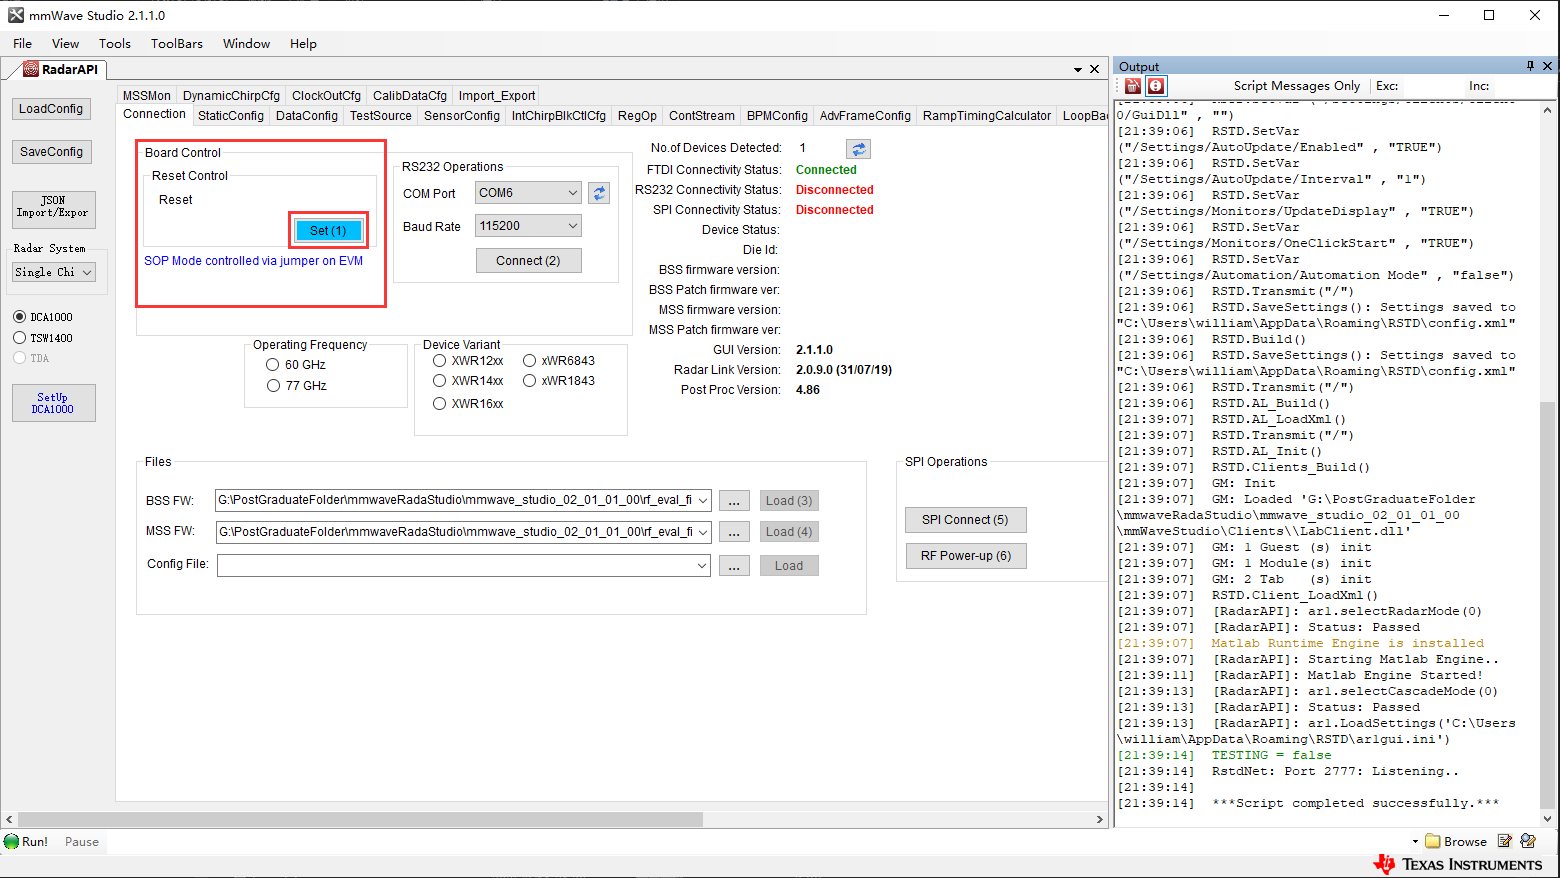Open the COM Port dropdown
Image resolution: width=1560 pixels, height=878 pixels.
tap(573, 193)
